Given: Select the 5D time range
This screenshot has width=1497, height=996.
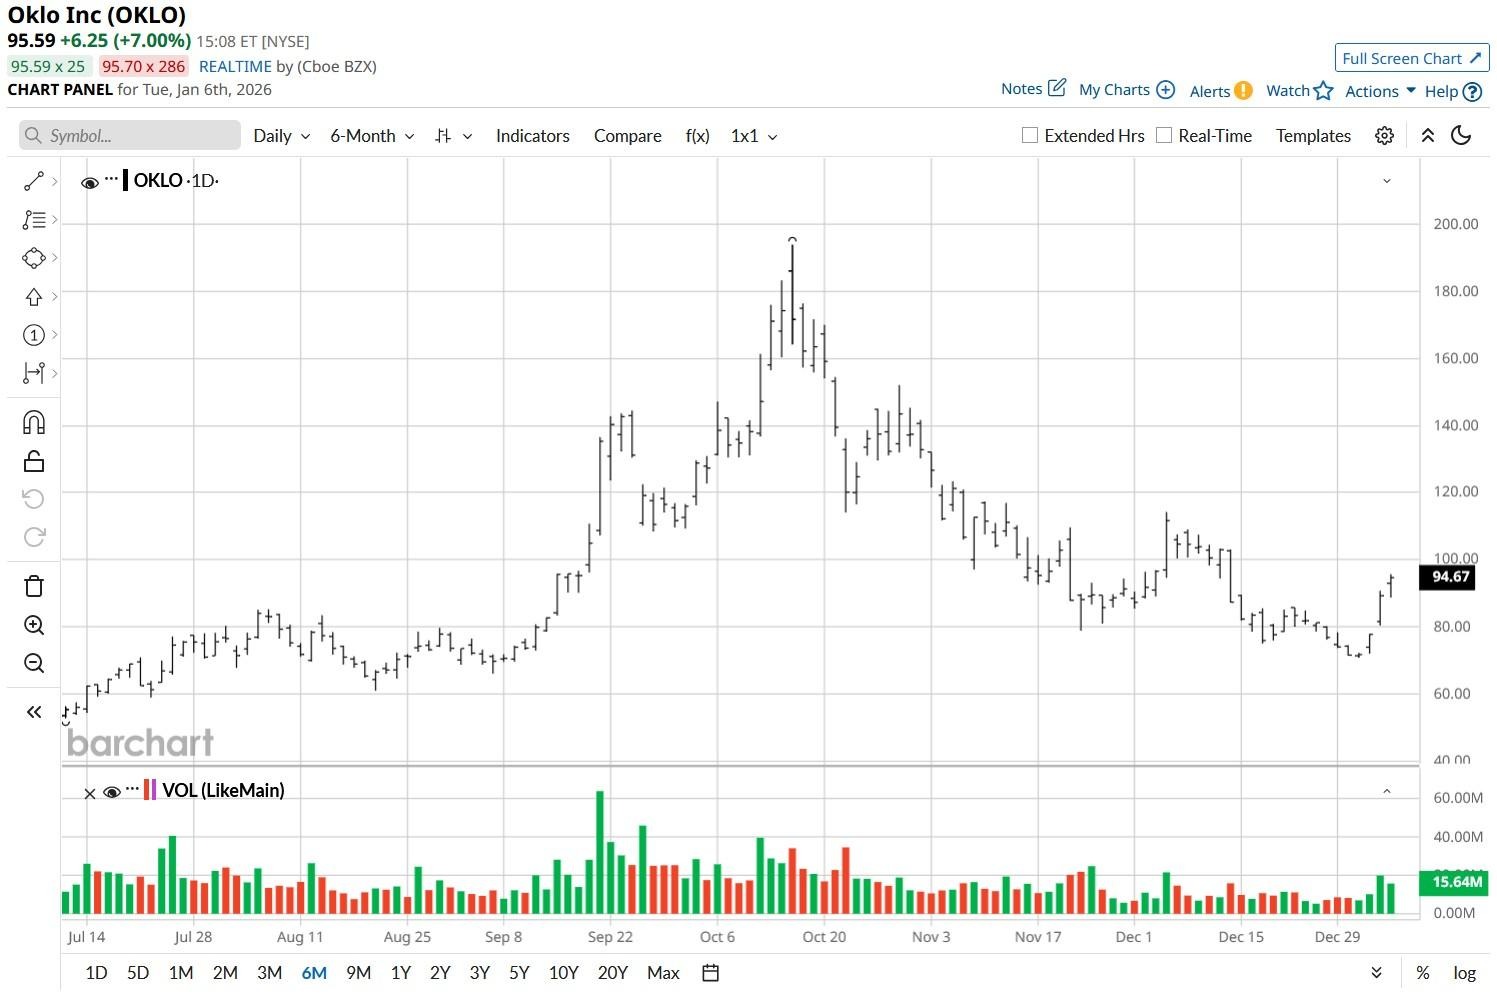Looking at the screenshot, I should click(x=138, y=973).
